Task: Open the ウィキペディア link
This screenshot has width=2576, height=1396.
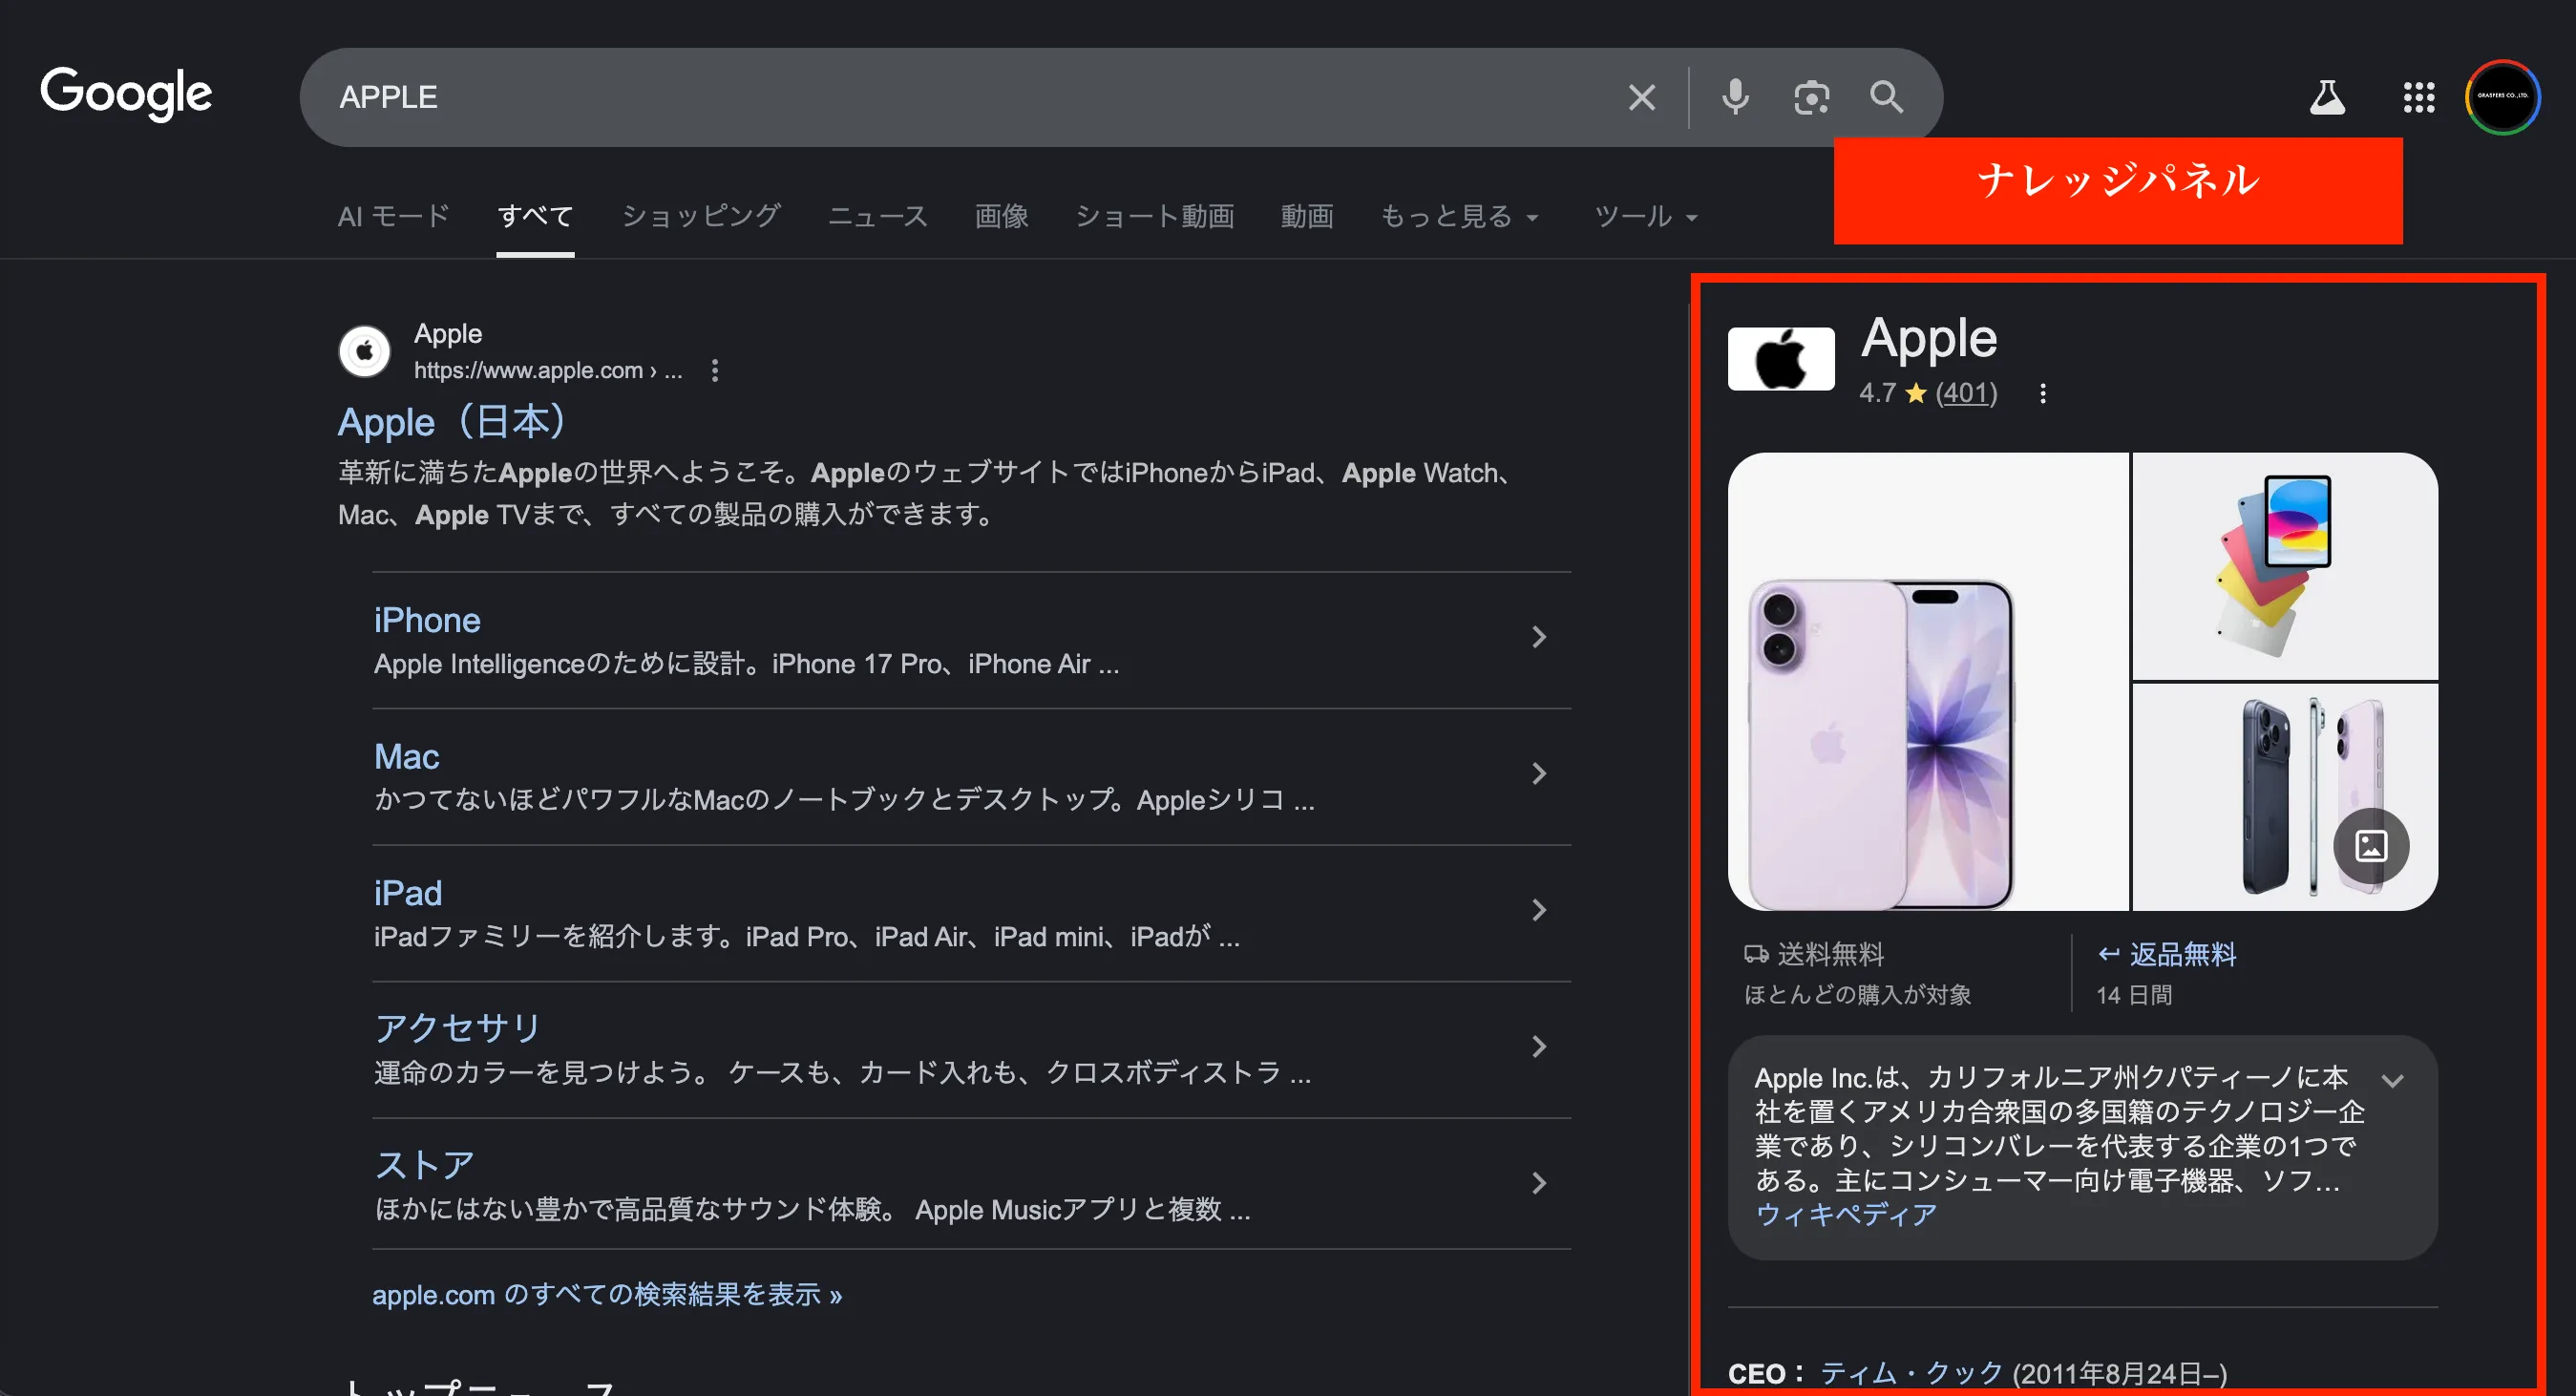Action: click(1845, 1214)
